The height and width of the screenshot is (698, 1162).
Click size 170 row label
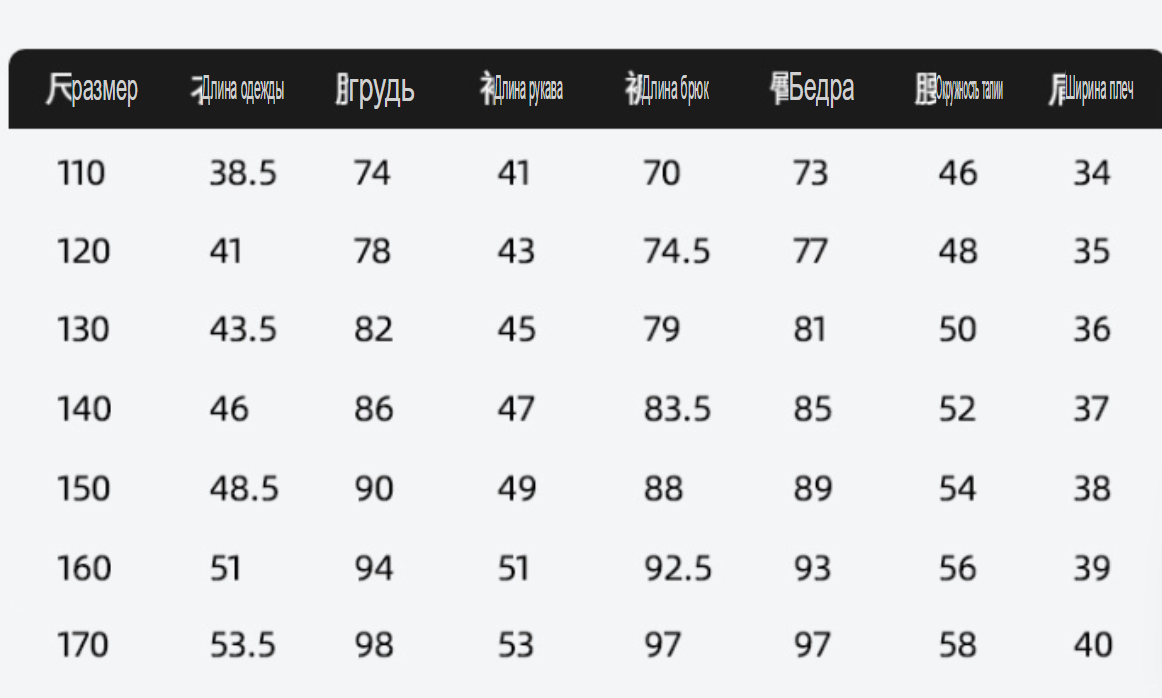[x=83, y=645]
